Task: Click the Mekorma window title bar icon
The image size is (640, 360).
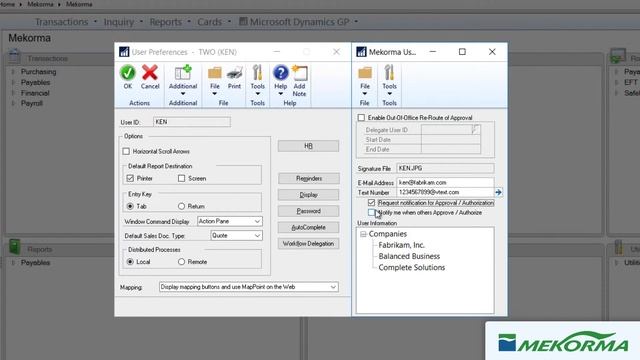Action: point(361,52)
